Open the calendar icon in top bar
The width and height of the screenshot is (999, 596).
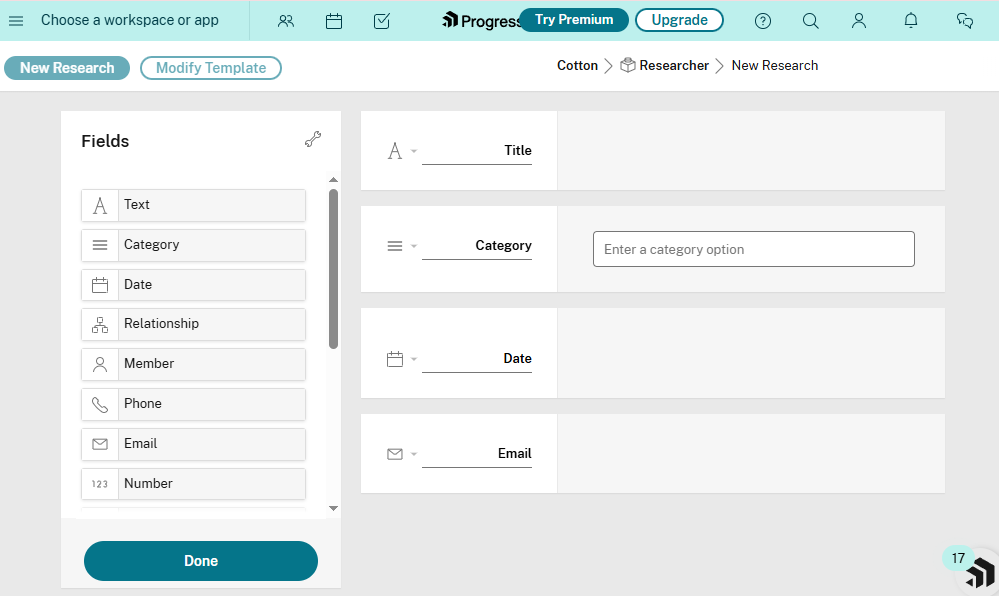334,21
